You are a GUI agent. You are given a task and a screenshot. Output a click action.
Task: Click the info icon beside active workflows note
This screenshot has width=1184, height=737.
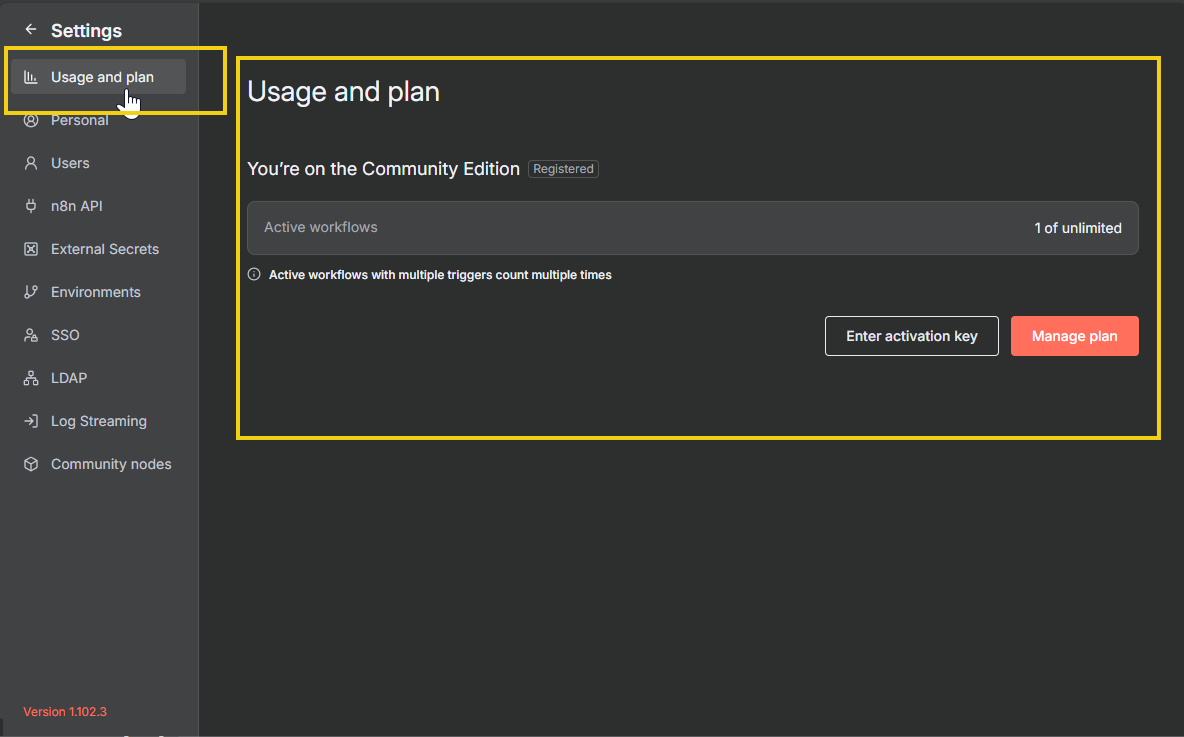[254, 274]
